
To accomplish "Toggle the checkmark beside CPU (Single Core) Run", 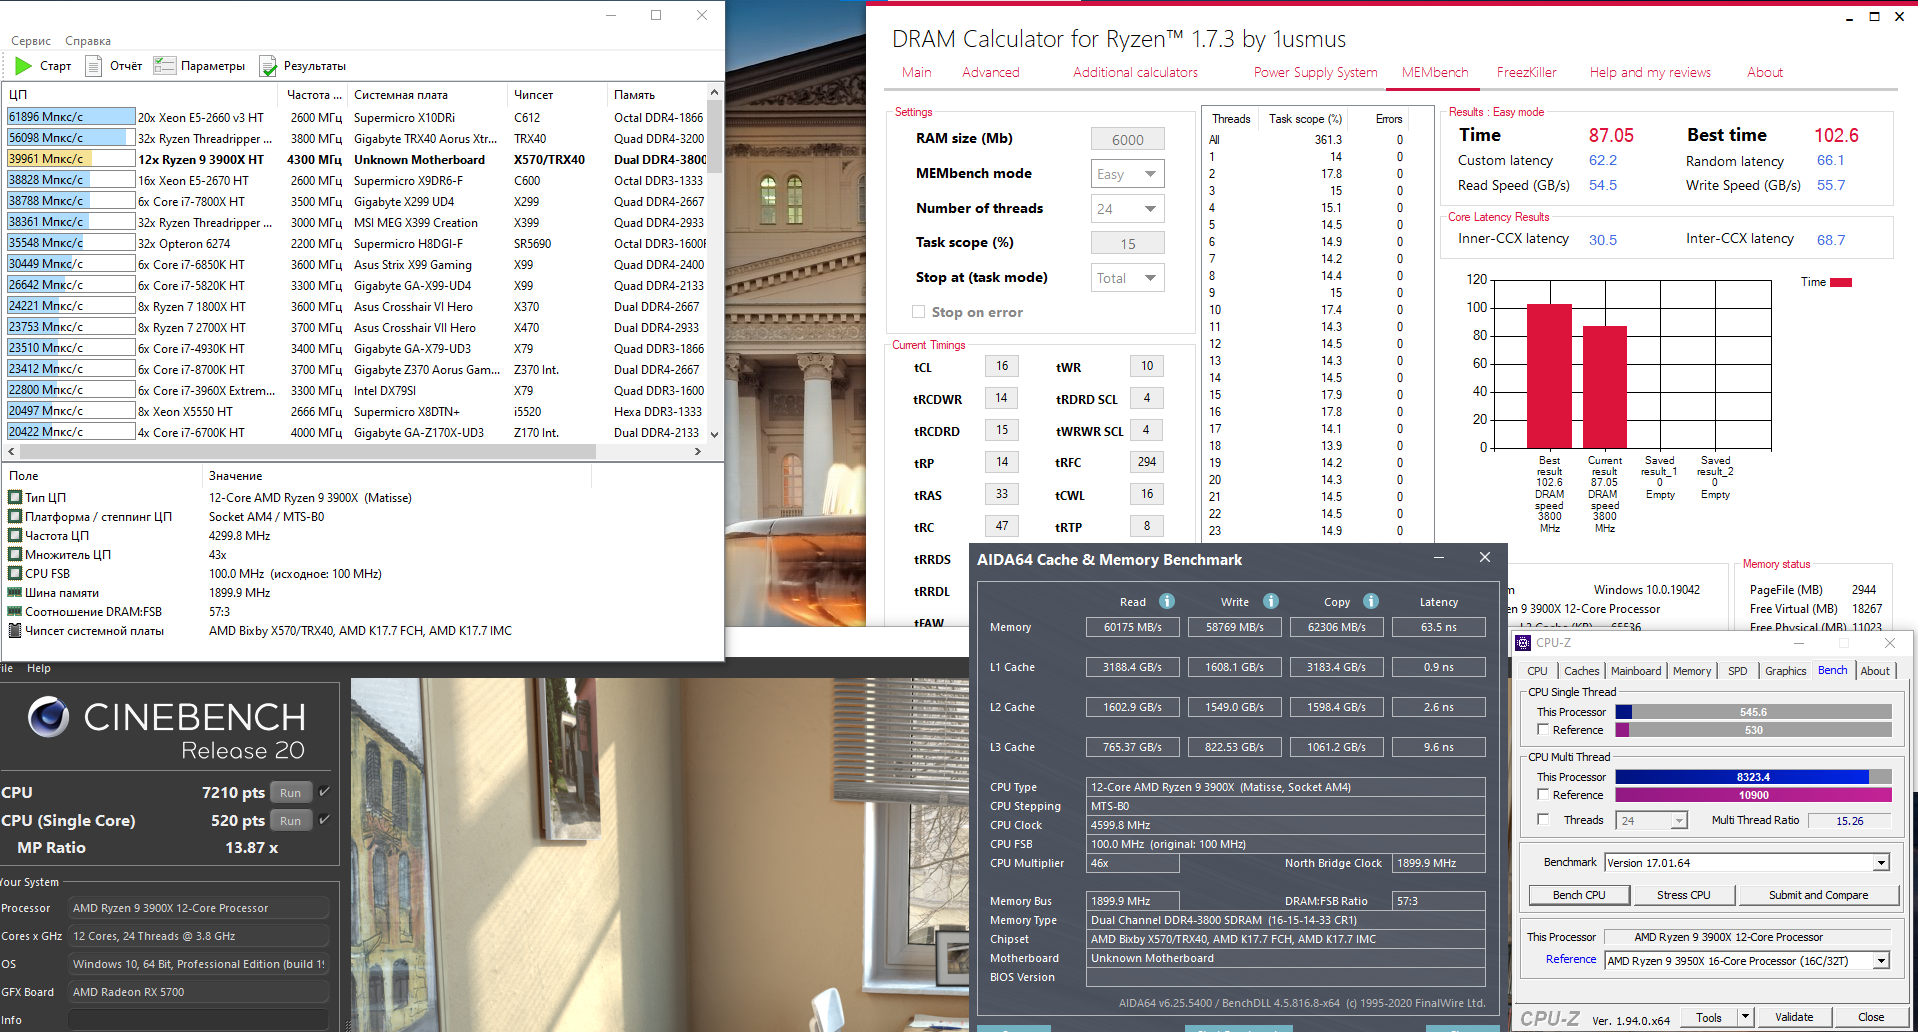I will click(x=324, y=820).
